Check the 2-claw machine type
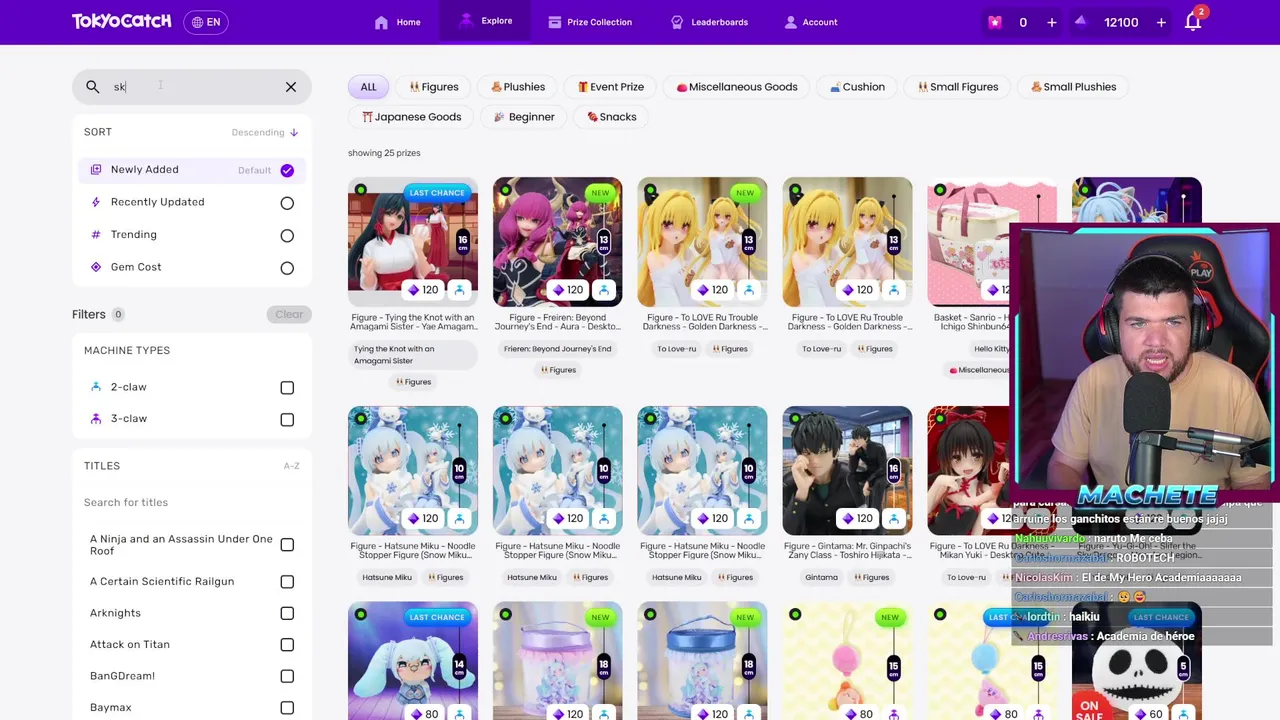The width and height of the screenshot is (1280, 720). pyautogui.click(x=287, y=388)
